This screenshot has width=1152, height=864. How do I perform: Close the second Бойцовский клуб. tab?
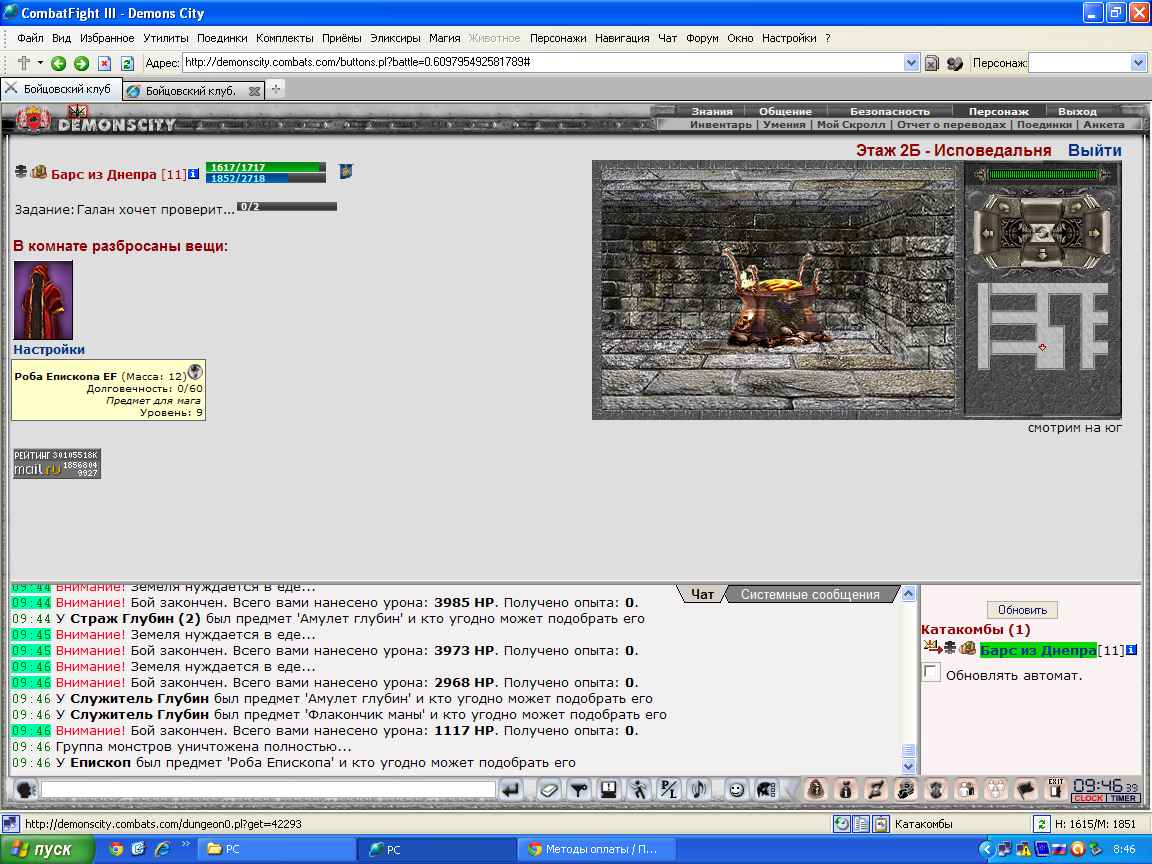pyautogui.click(x=254, y=91)
